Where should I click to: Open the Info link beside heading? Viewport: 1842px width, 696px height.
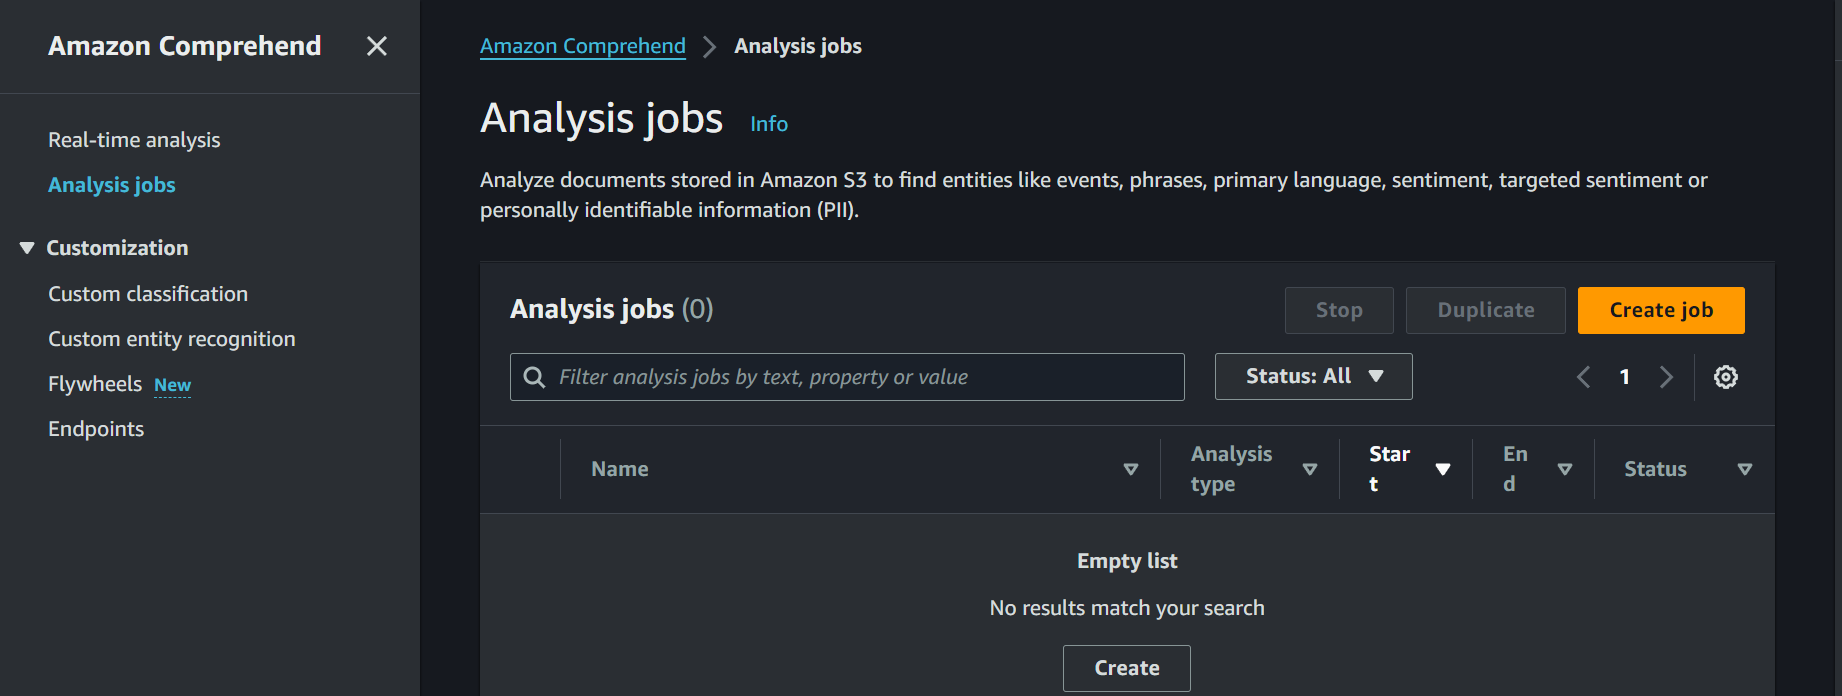coord(768,124)
